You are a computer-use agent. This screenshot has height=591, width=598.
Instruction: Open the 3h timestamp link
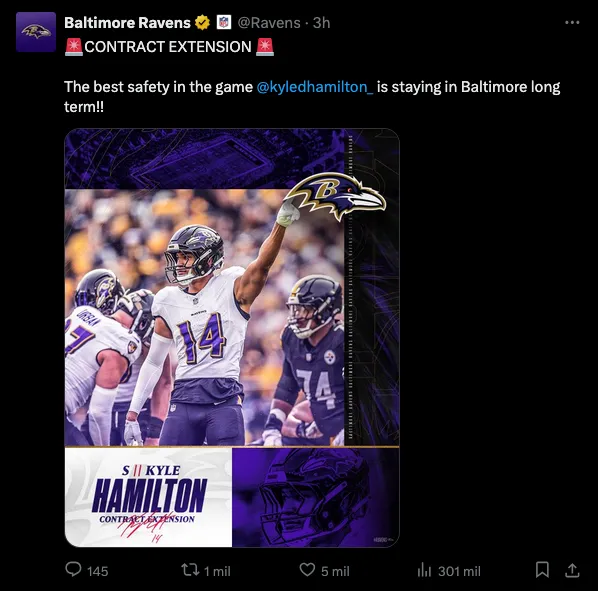322,23
